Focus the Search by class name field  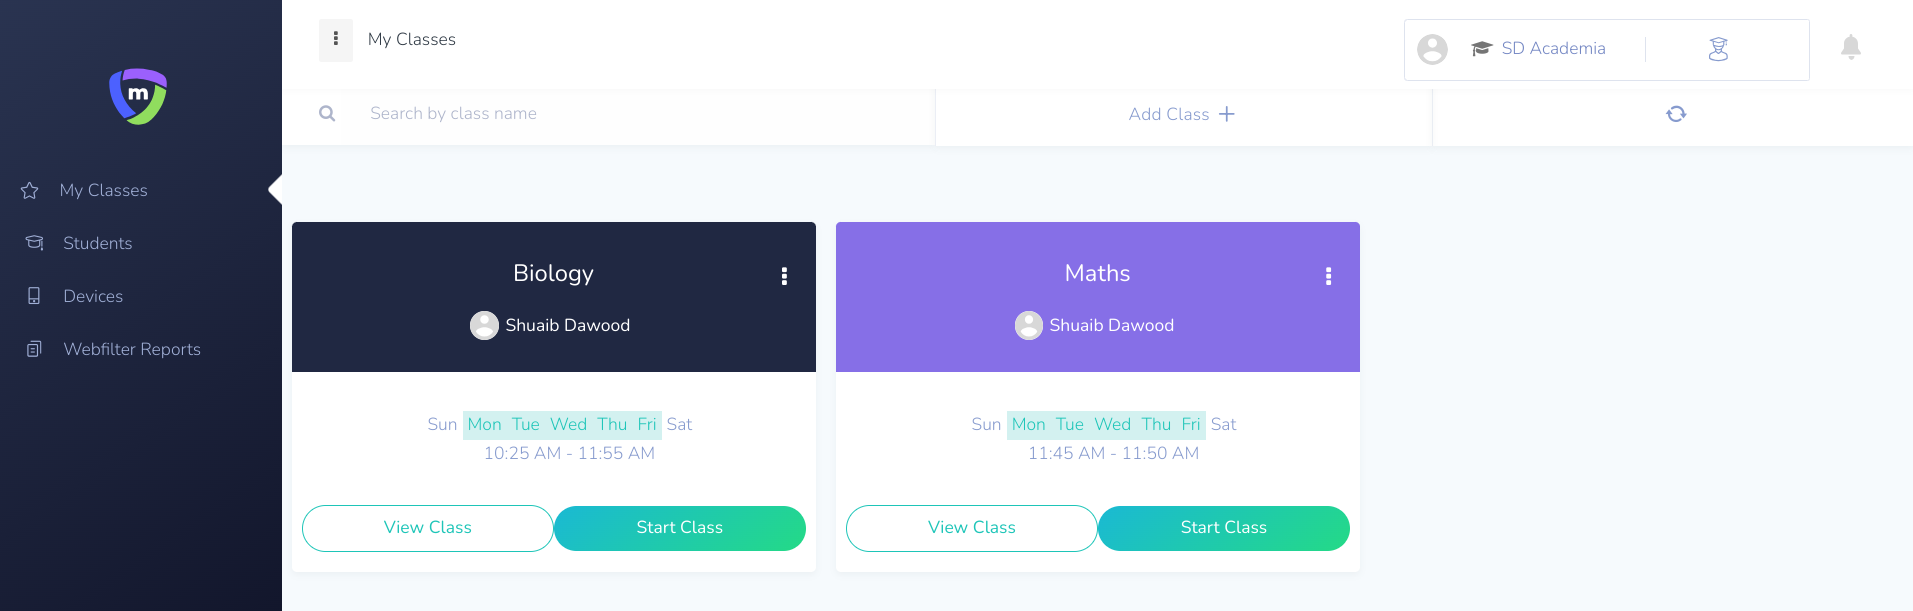[640, 114]
